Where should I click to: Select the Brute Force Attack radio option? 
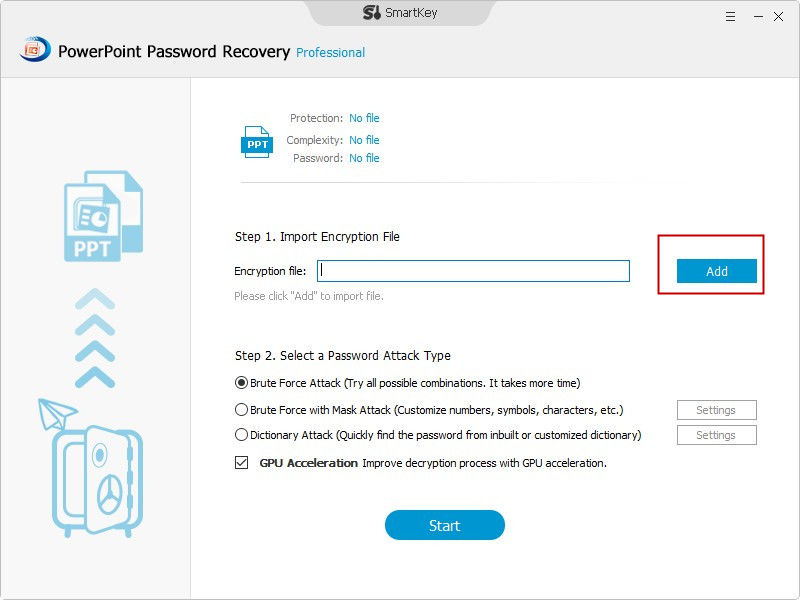(x=241, y=383)
